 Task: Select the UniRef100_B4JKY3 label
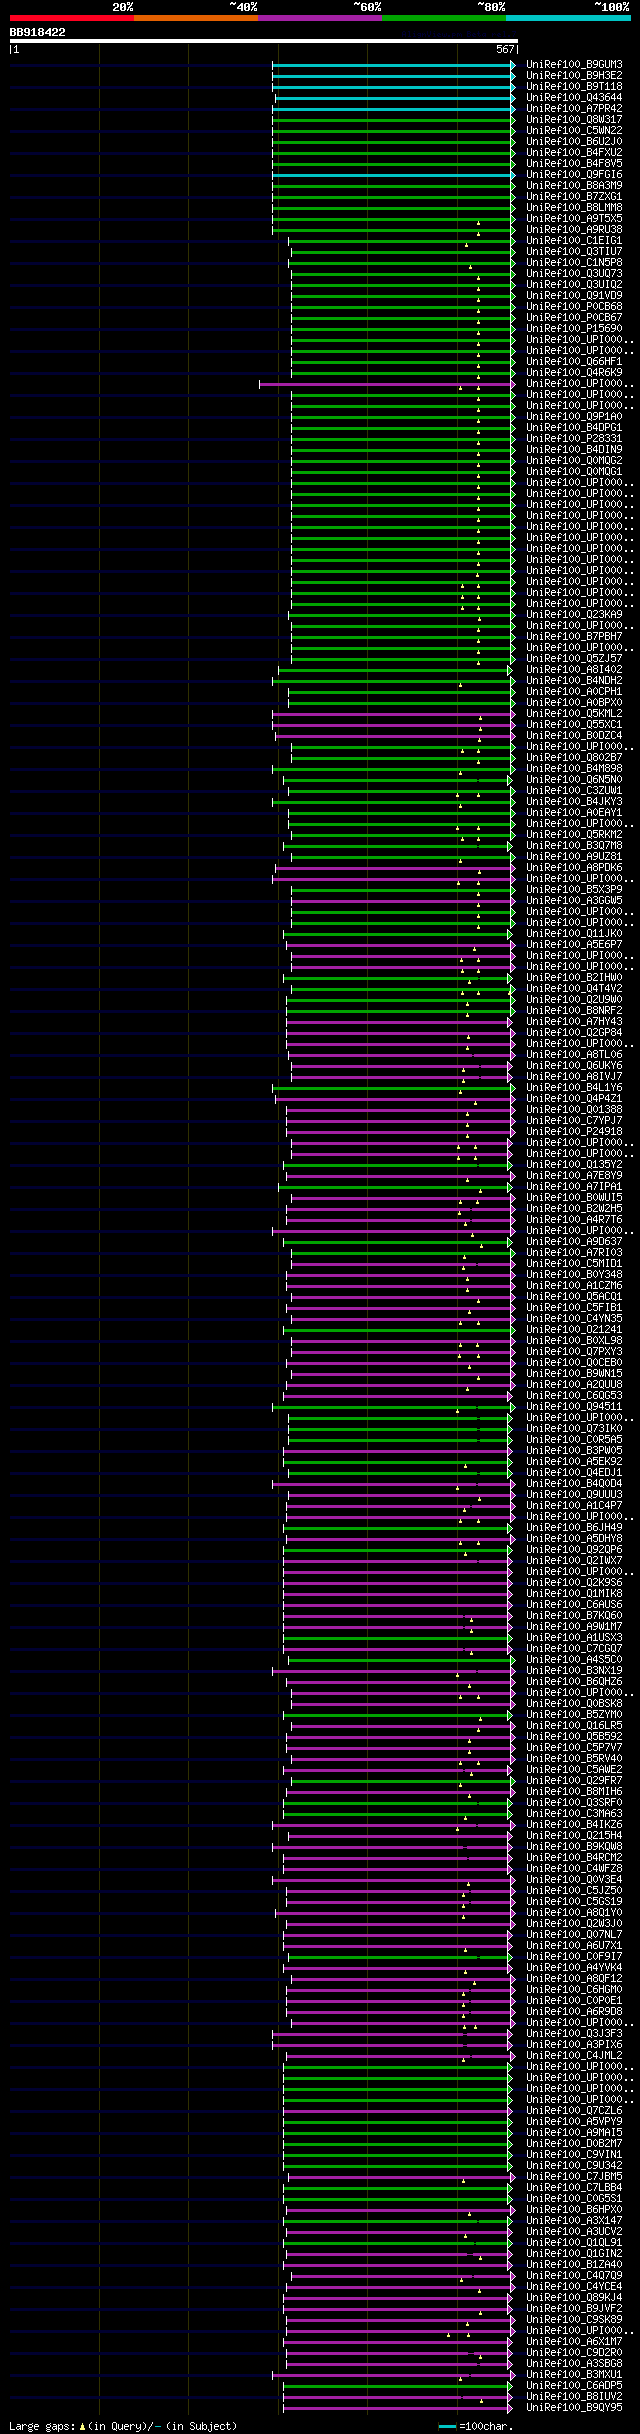pos(574,802)
